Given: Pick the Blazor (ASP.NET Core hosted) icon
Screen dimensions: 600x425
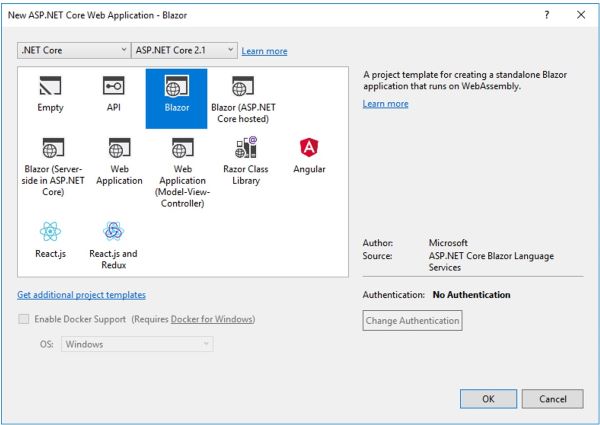Looking at the screenshot, I should [x=243, y=86].
